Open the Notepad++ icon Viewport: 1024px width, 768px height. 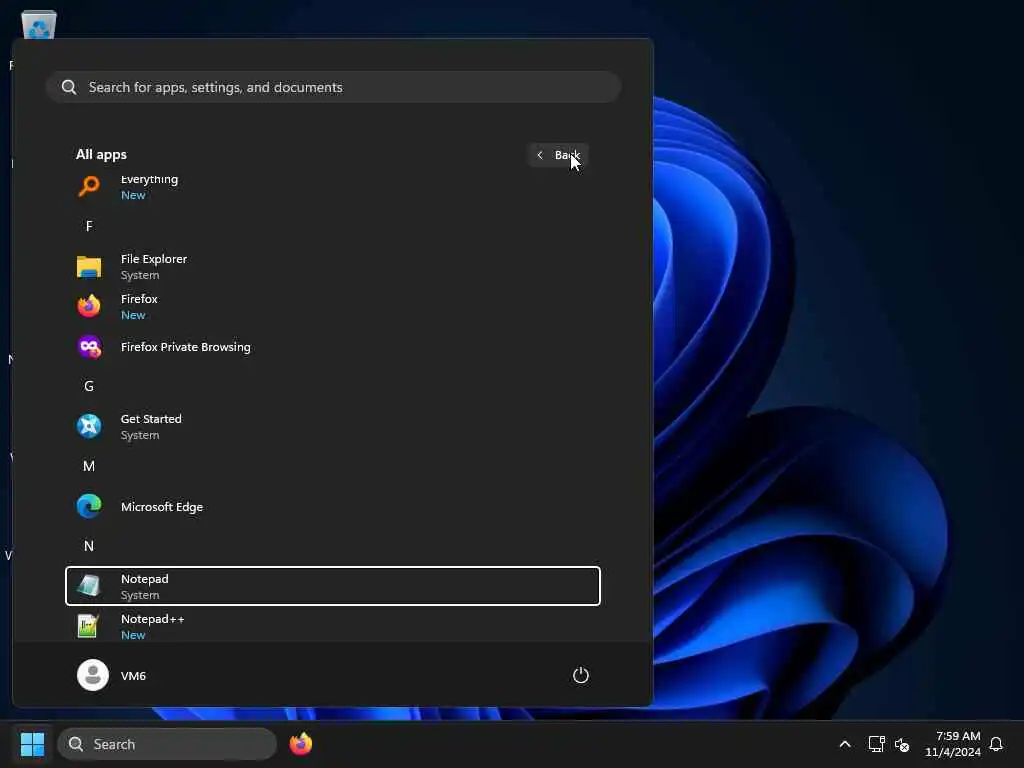[x=89, y=626]
